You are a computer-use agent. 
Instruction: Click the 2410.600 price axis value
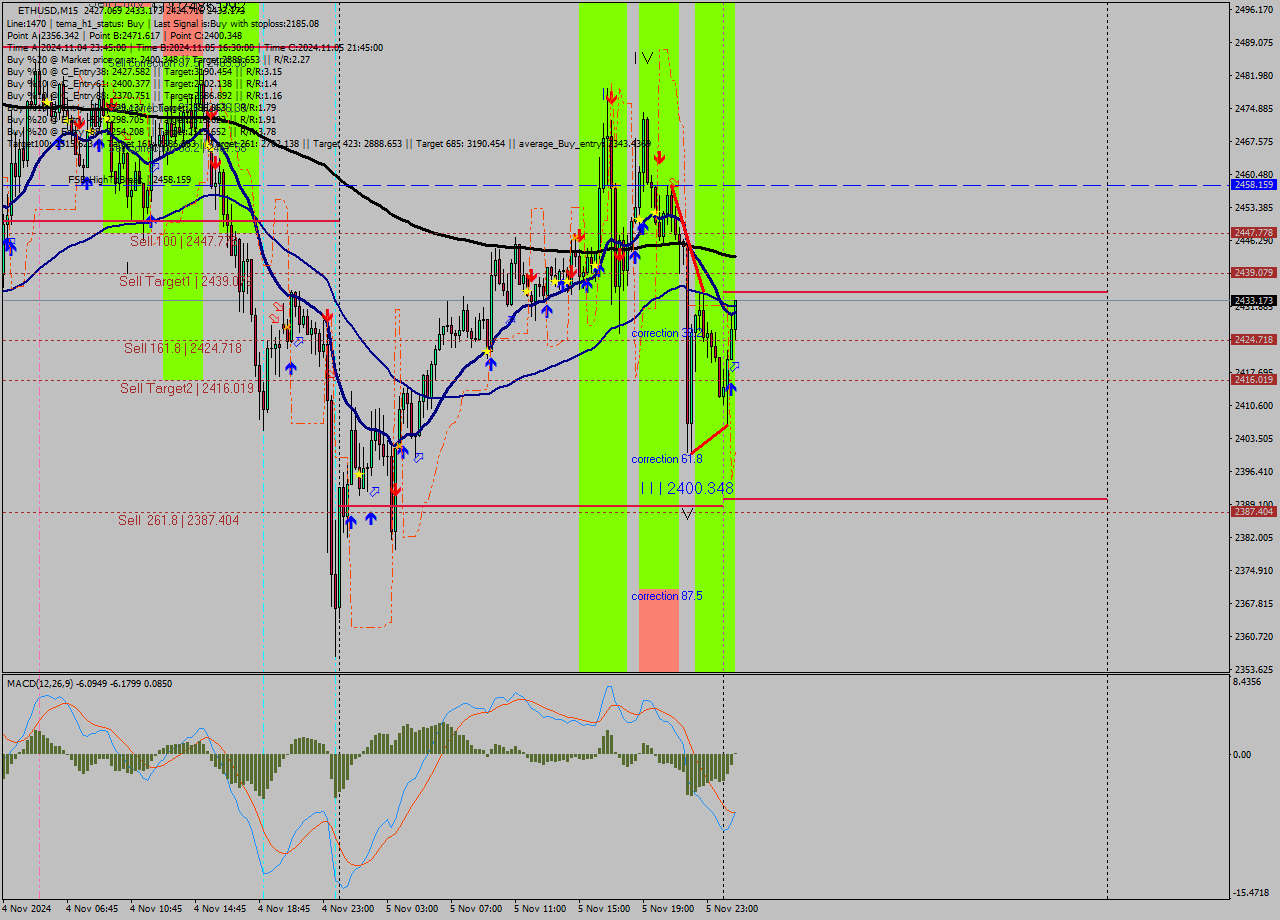tap(1254, 405)
